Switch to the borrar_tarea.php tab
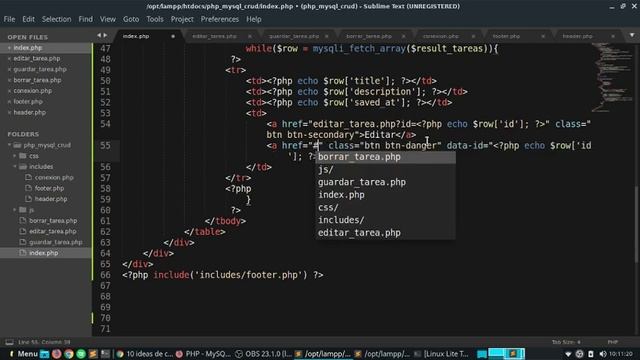 tap(369, 36)
